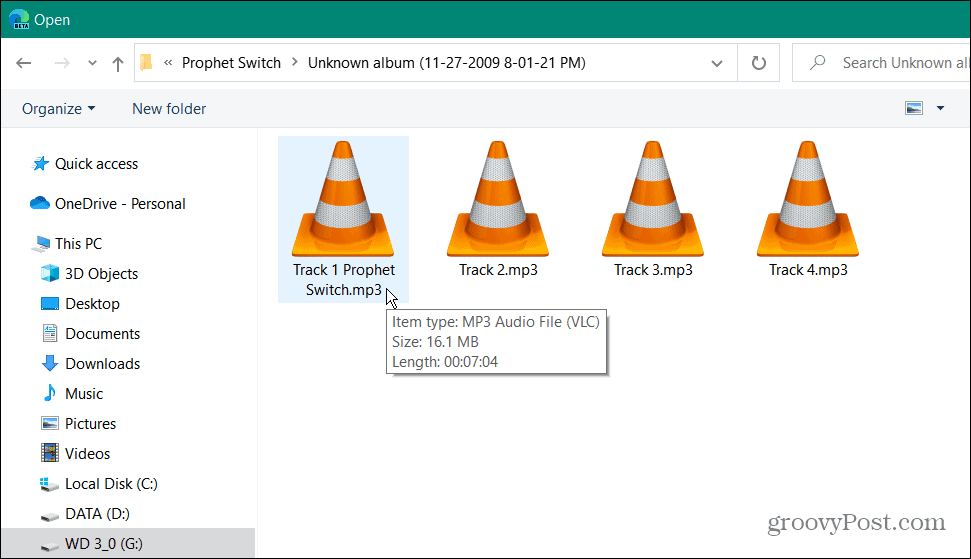Click the Track 4.mp3 file name
The width and height of the screenshot is (971, 559).
tap(808, 270)
